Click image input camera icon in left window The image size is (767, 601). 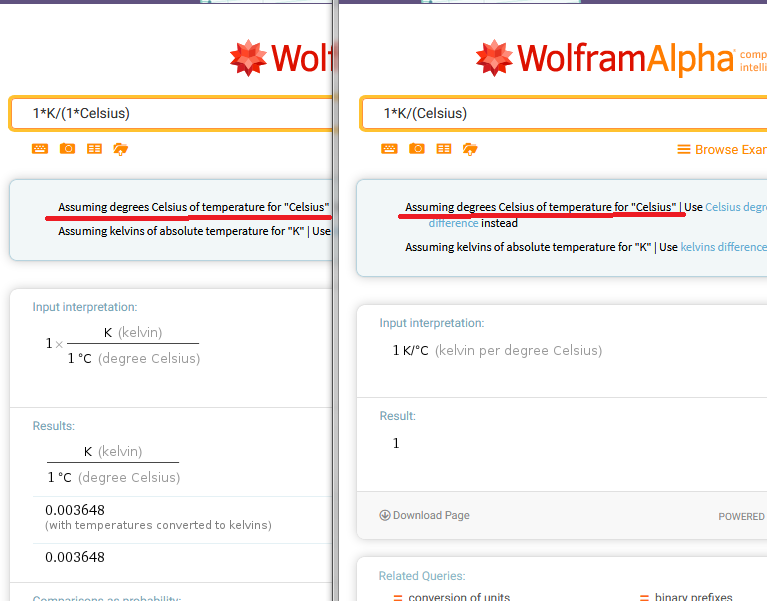(x=67, y=149)
